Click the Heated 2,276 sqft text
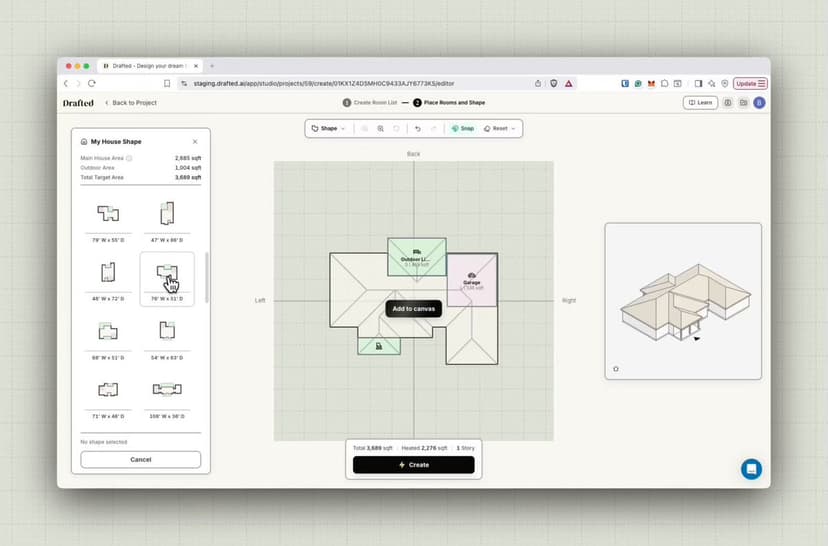The height and width of the screenshot is (546, 828). pos(424,448)
